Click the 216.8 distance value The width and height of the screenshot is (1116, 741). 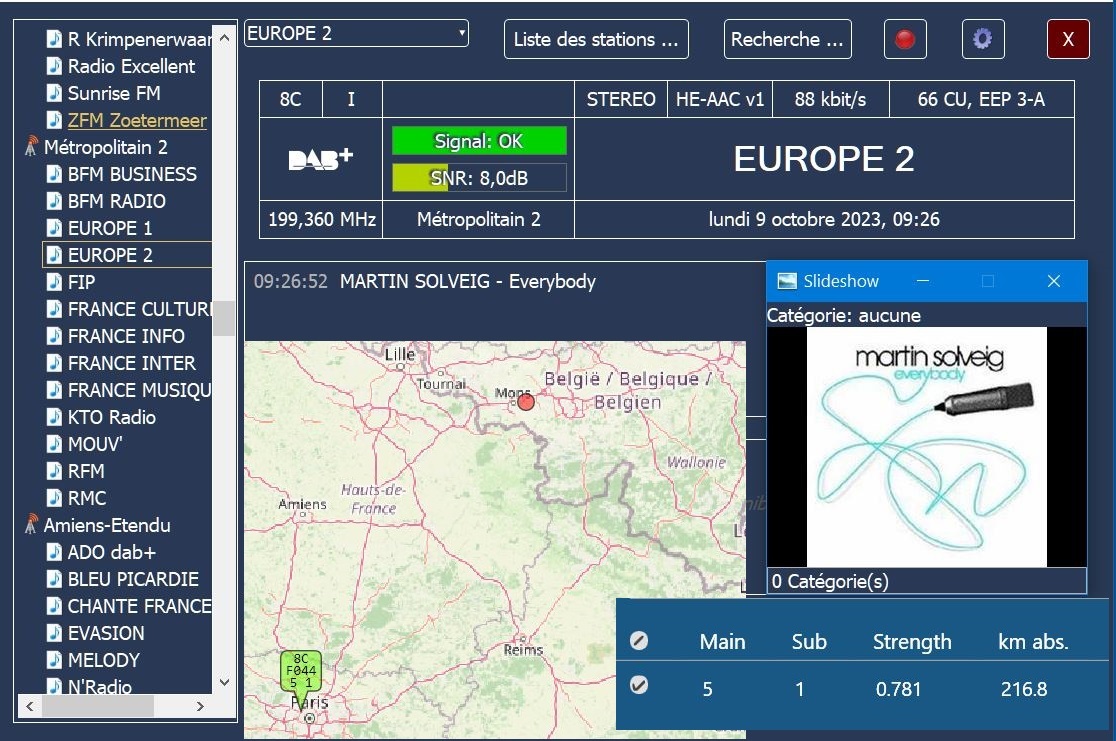(1023, 689)
